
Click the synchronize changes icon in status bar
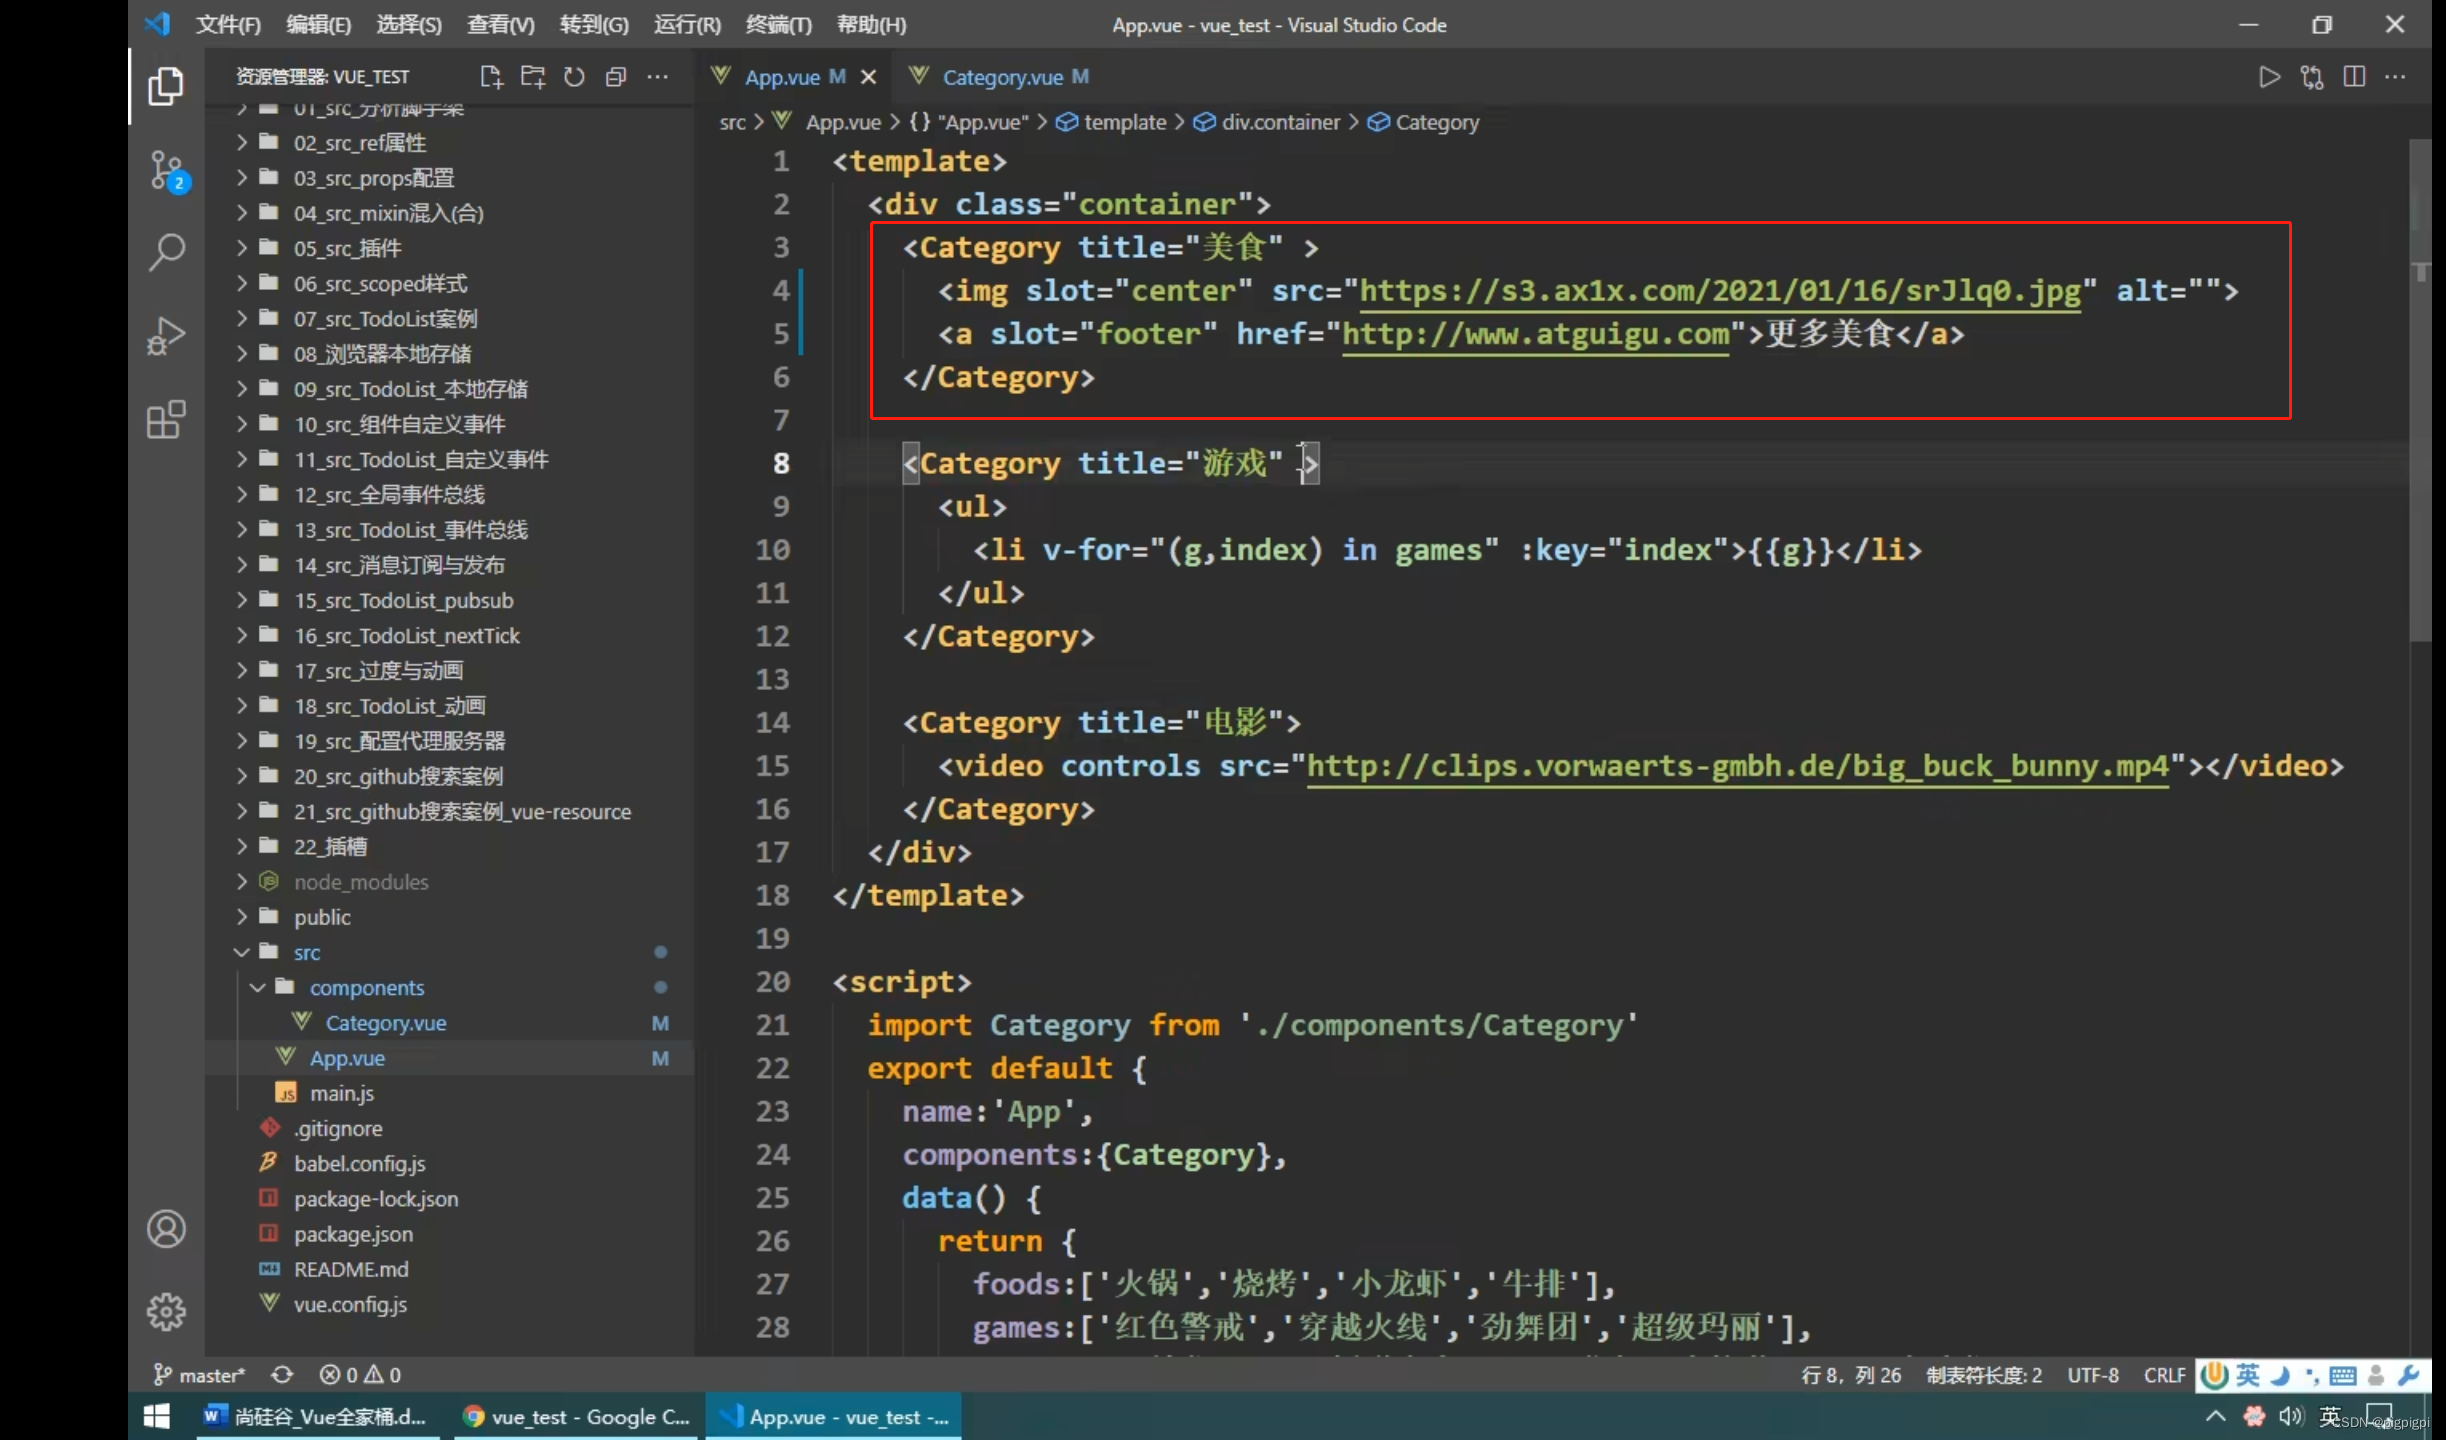[x=282, y=1375]
